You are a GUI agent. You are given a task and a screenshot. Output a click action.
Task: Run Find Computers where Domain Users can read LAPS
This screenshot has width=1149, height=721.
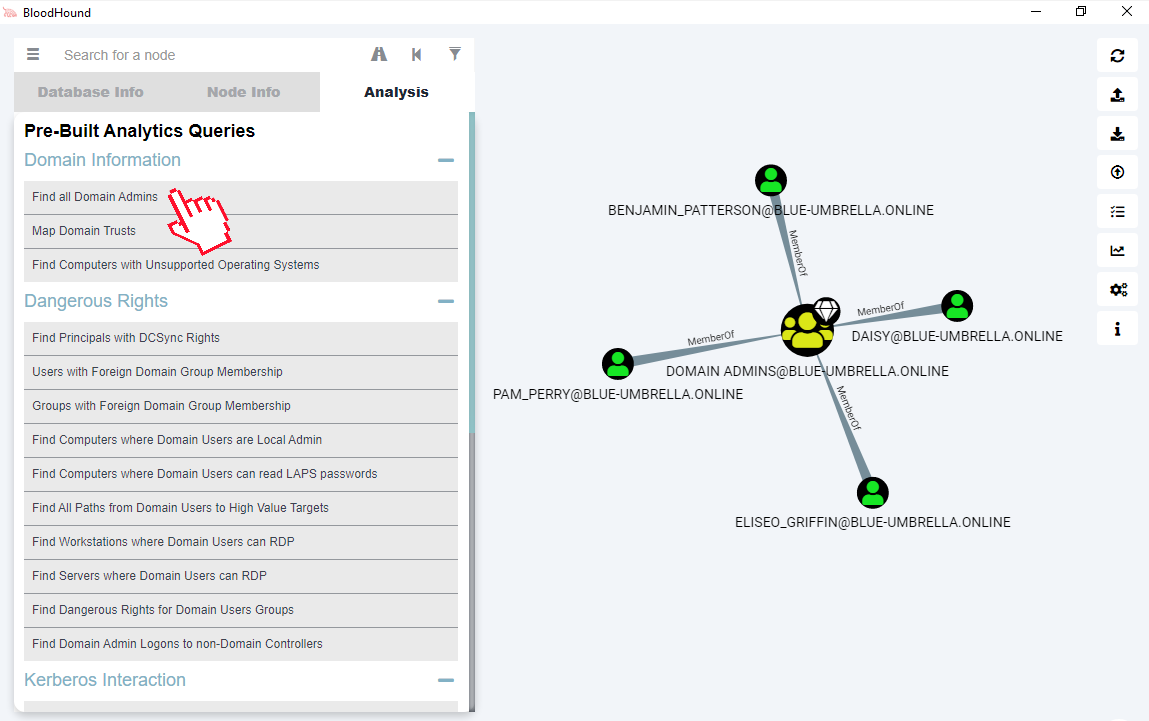241,474
